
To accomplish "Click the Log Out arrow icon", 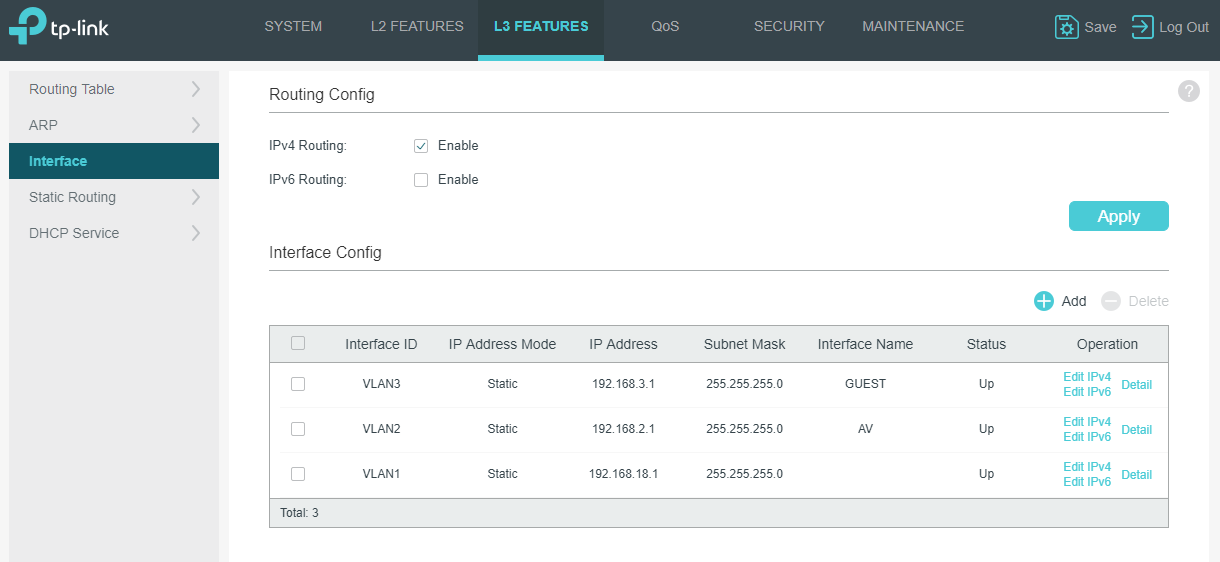I will point(1143,27).
